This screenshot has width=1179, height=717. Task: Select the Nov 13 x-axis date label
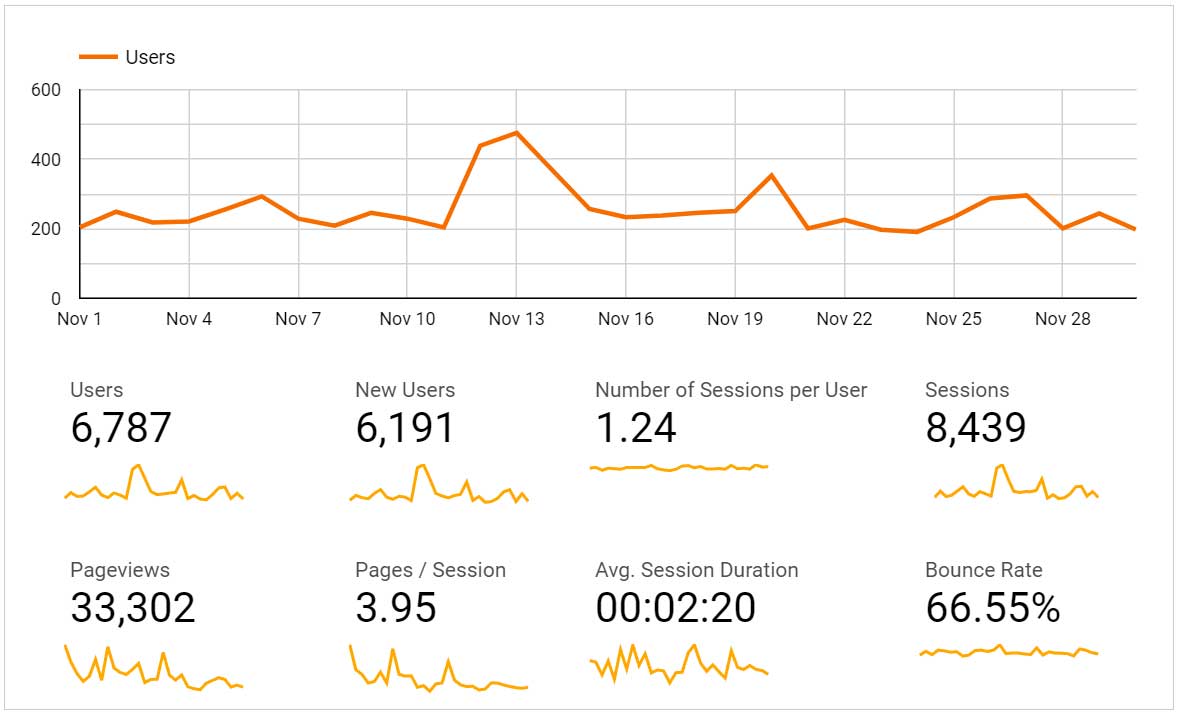click(516, 319)
